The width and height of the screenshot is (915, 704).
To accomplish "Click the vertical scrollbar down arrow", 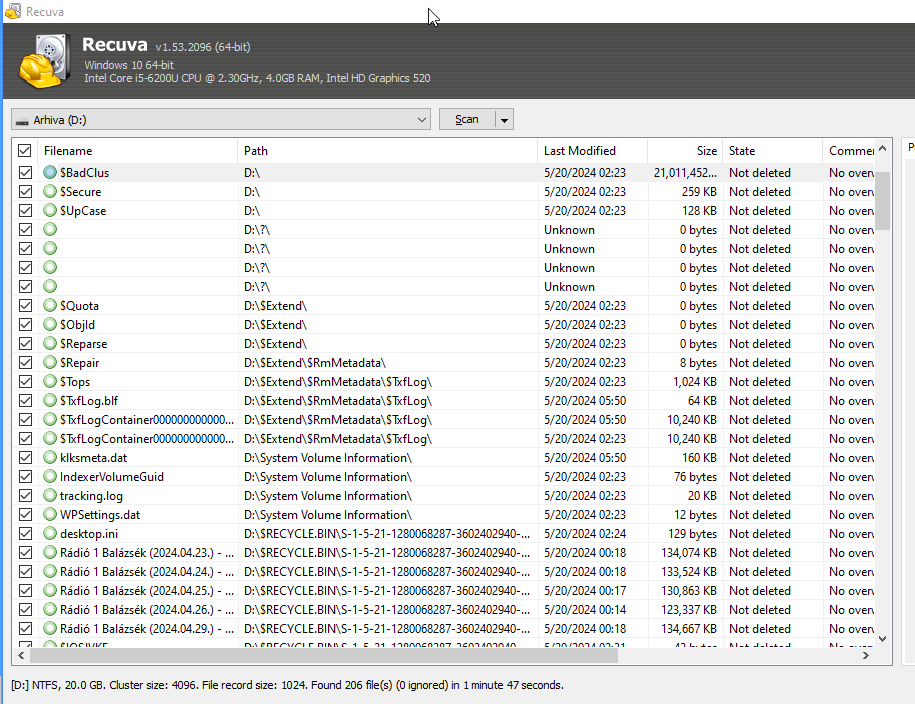I will click(882, 639).
